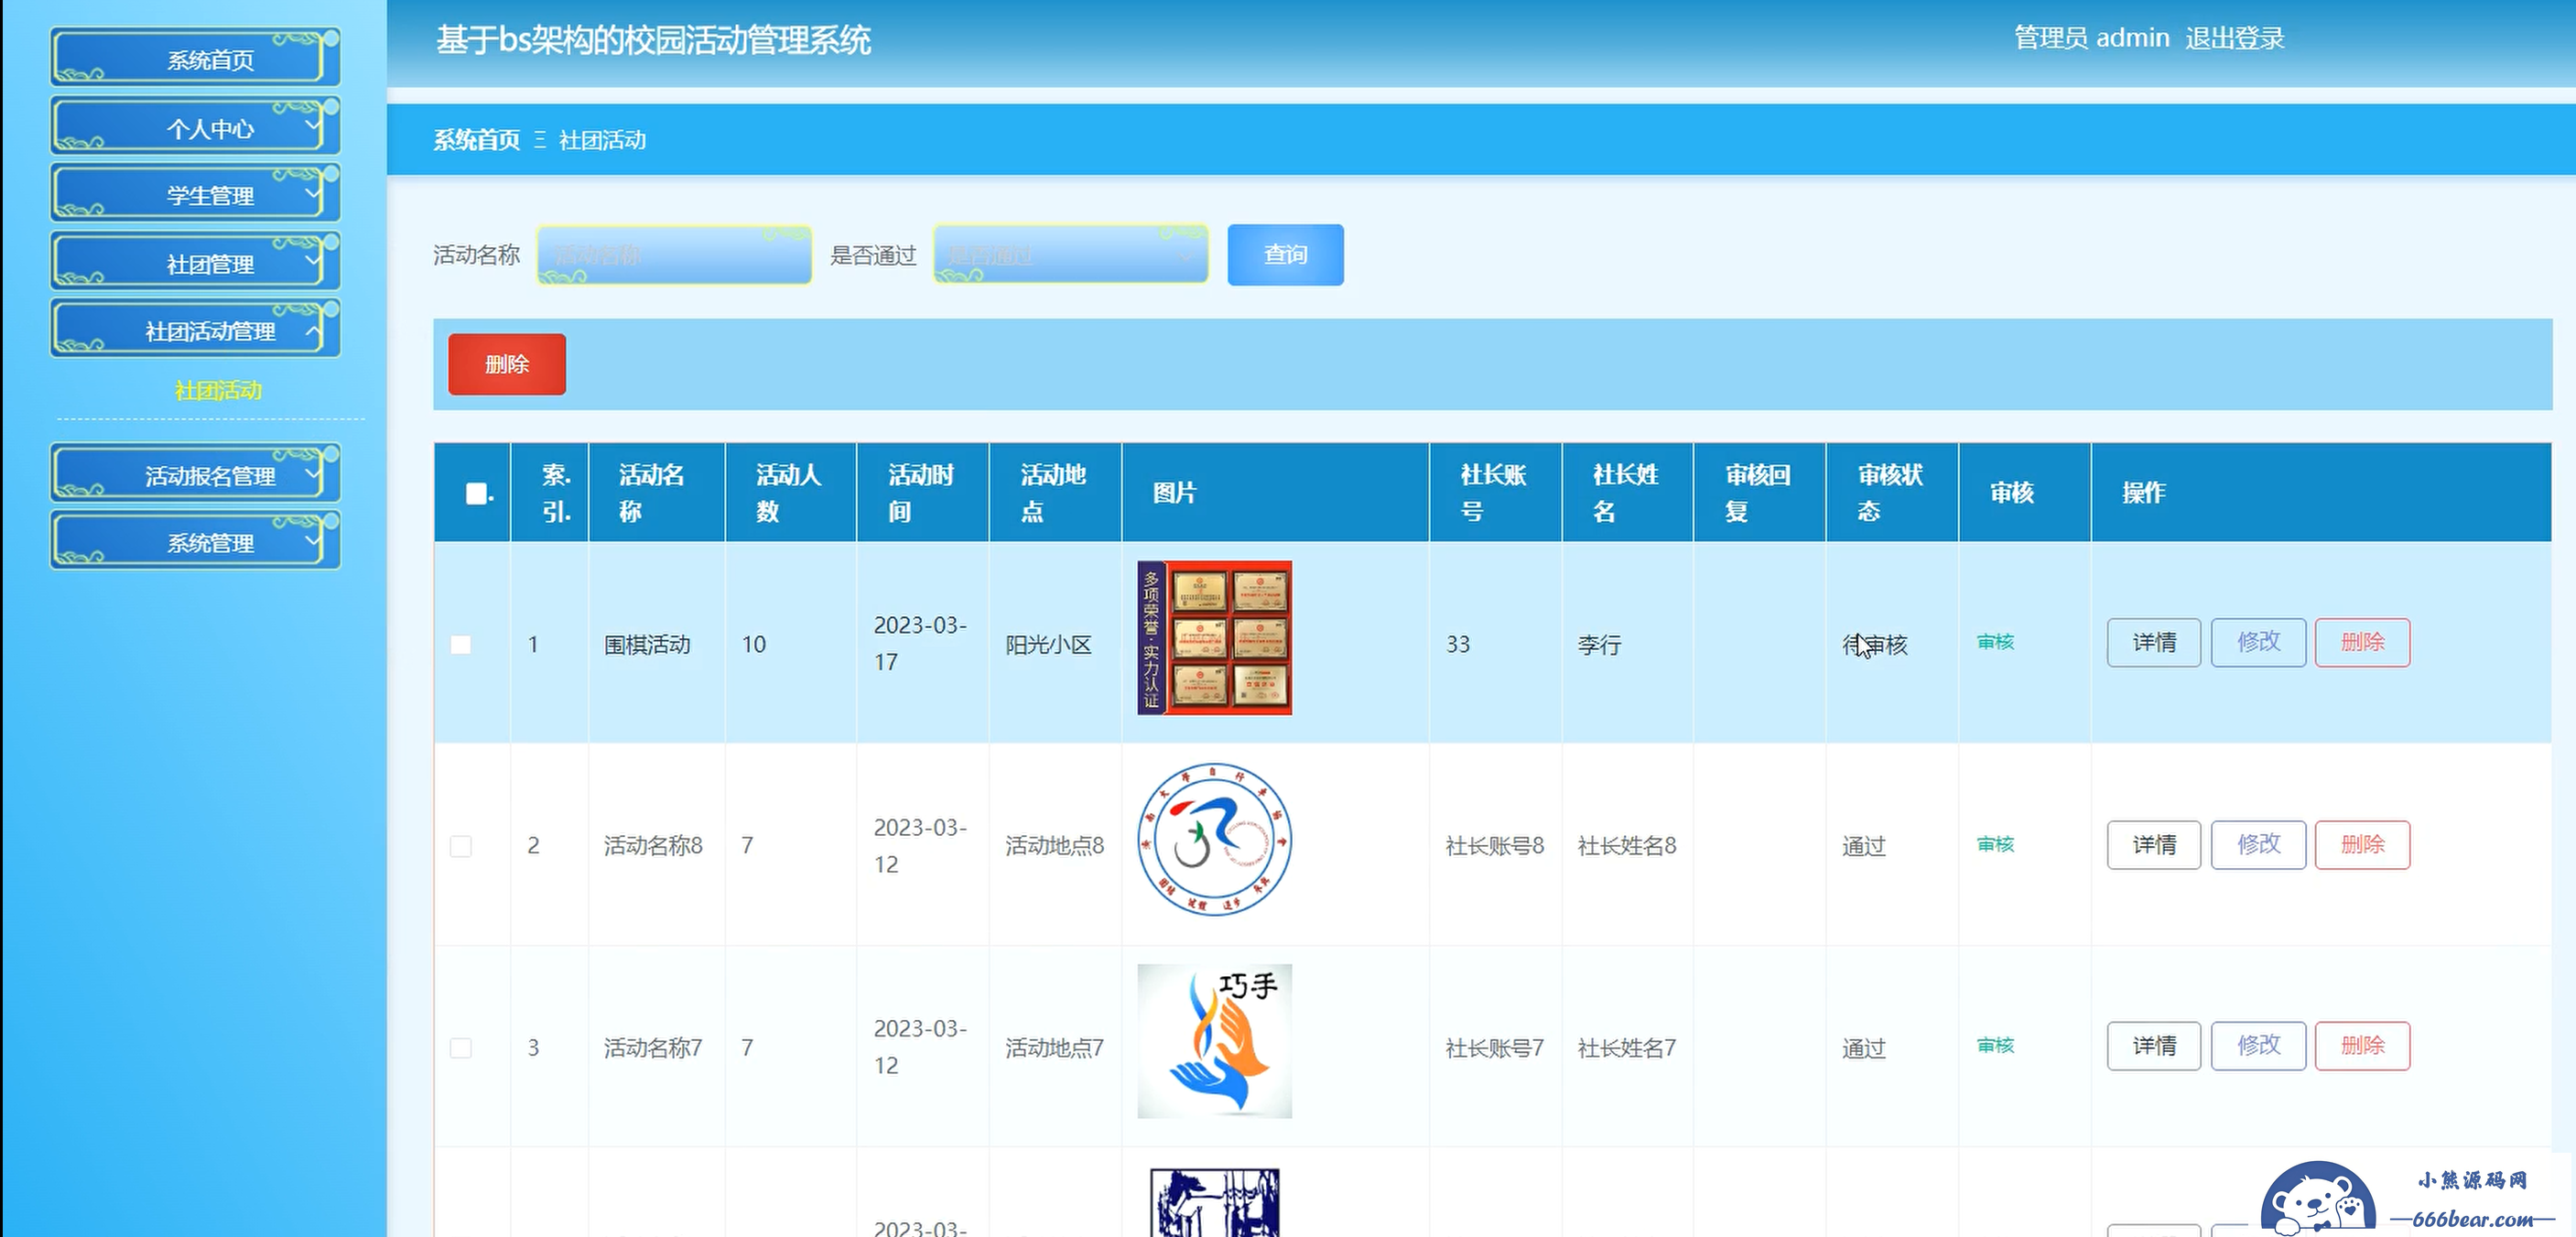This screenshot has width=2576, height=1237.
Task: Click the 审核状态 column header
Action: point(1890,492)
